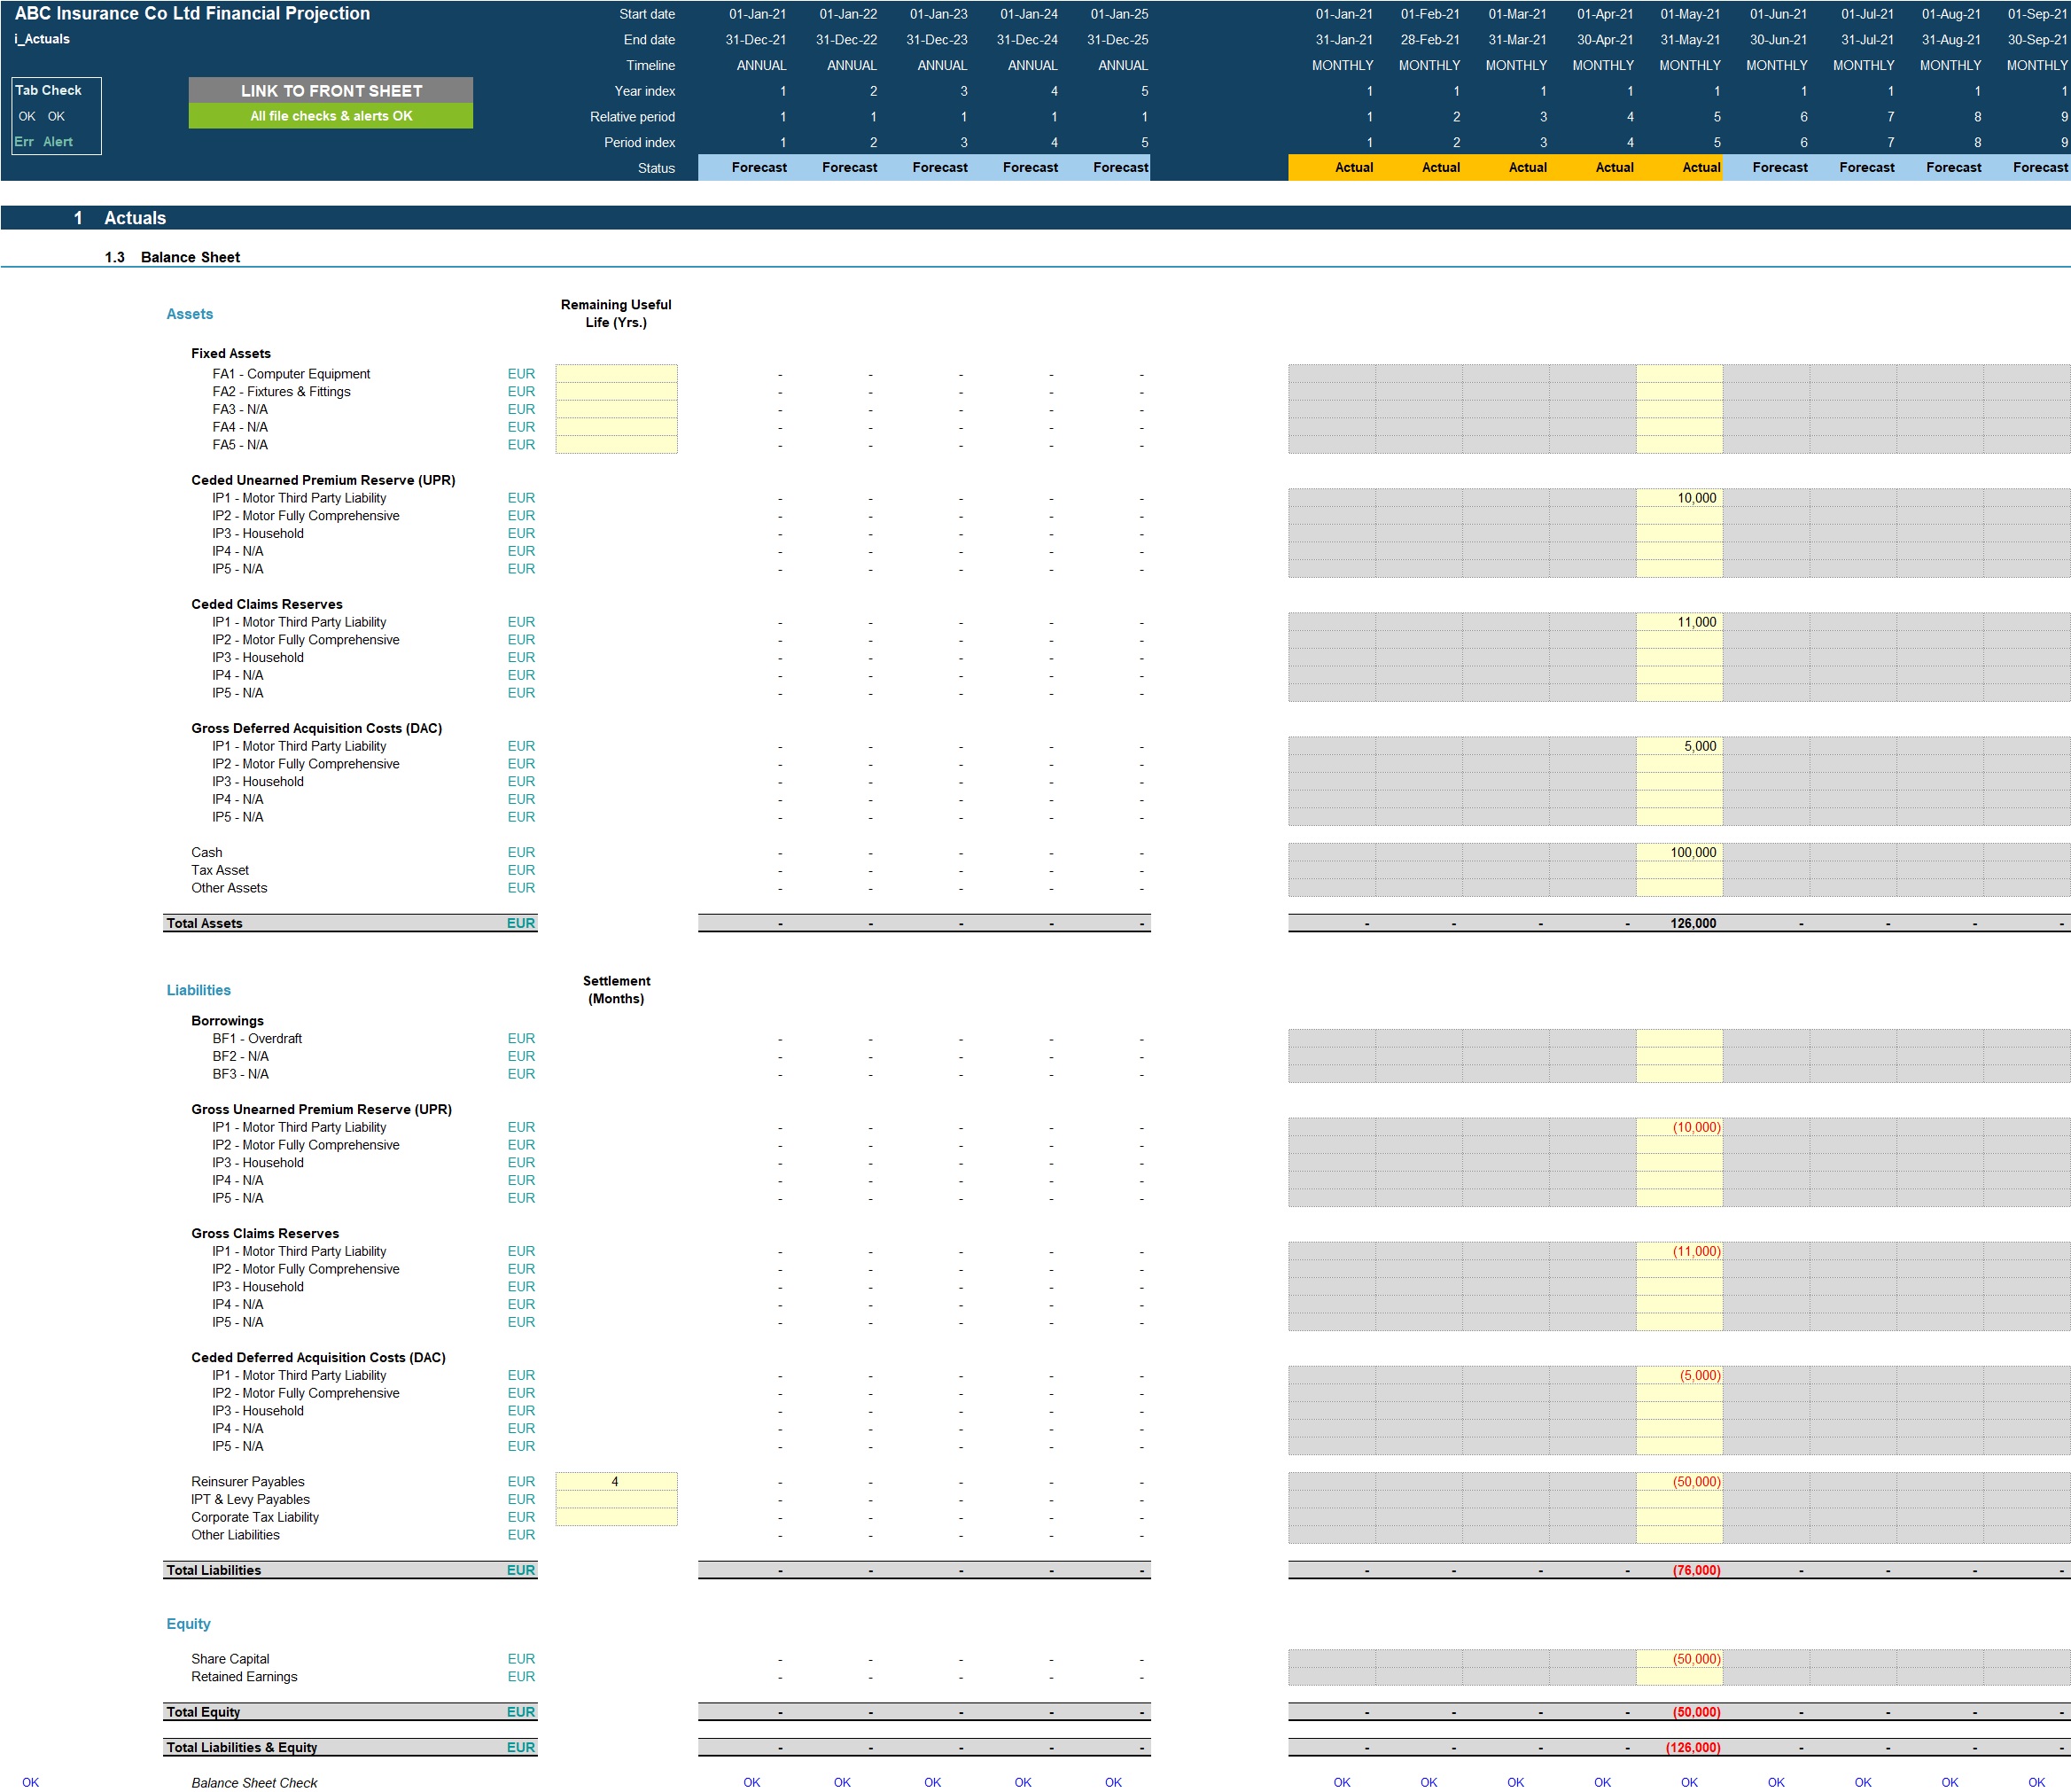The width and height of the screenshot is (2071, 1792).
Task: Select the Total Equity row label
Action: [x=203, y=1712]
